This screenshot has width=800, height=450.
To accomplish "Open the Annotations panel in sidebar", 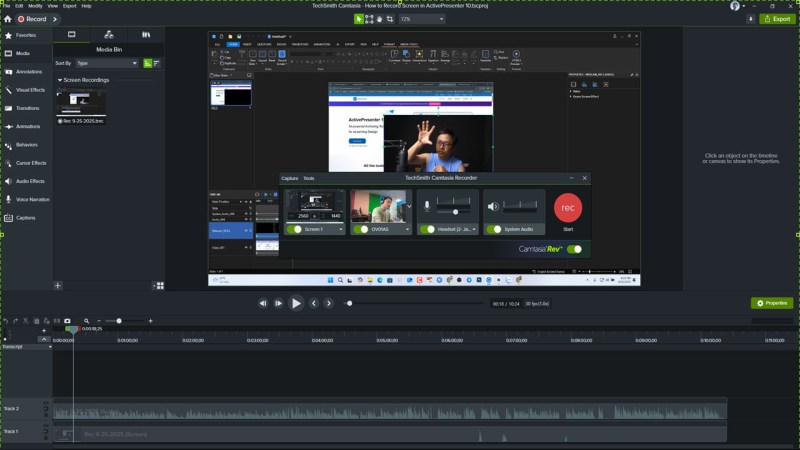I will tap(28, 71).
